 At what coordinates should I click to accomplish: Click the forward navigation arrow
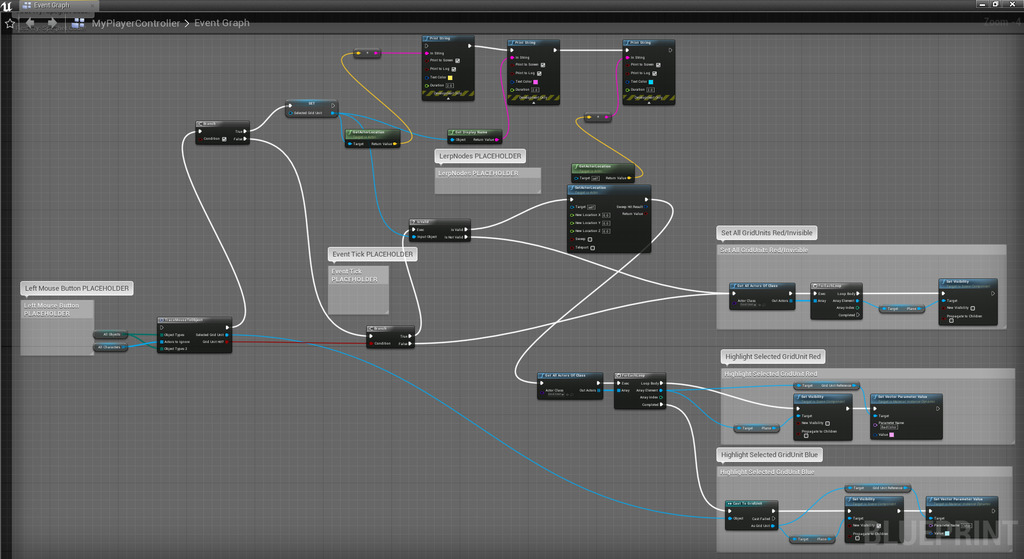click(x=50, y=22)
